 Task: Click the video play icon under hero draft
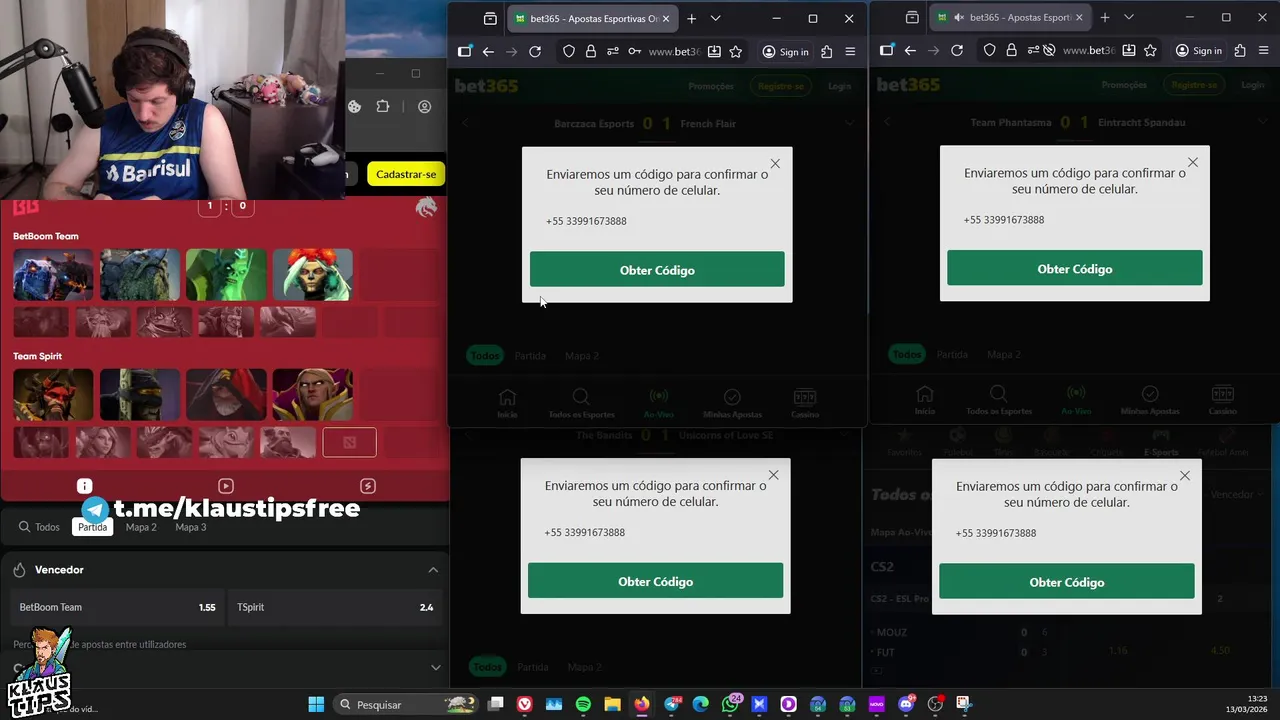[226, 486]
